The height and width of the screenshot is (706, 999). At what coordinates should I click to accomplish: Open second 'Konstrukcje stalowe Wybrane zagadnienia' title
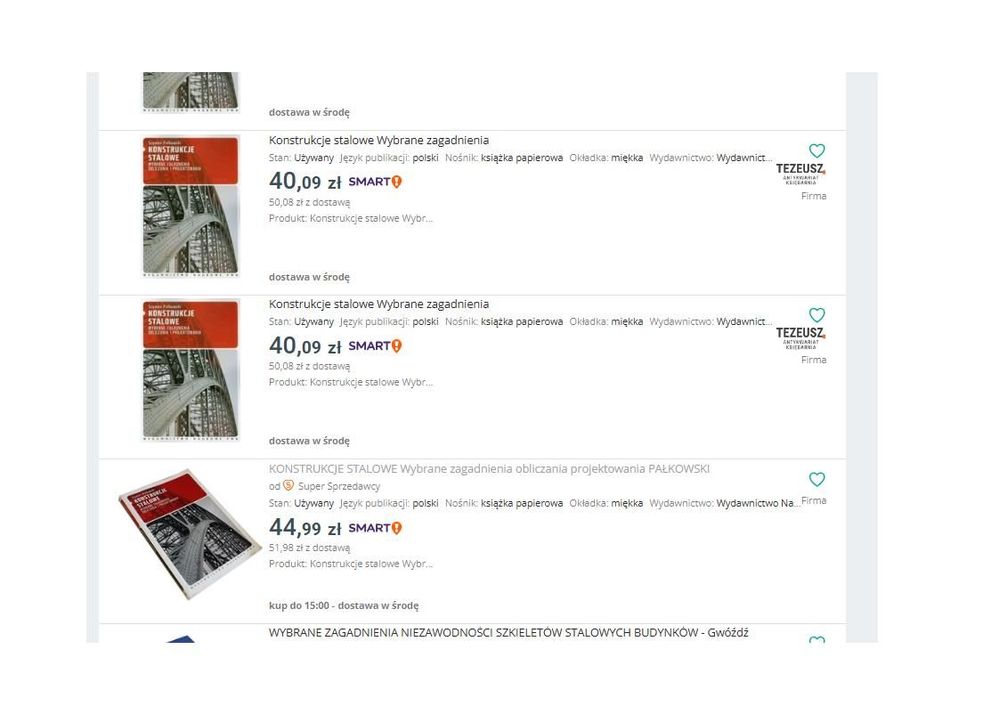pos(378,304)
